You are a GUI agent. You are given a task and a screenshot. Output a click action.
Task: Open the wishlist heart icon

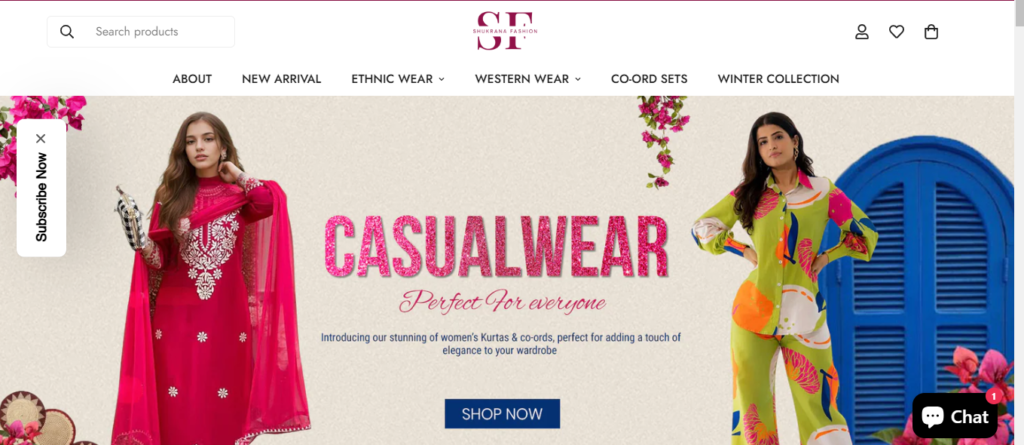tap(897, 31)
